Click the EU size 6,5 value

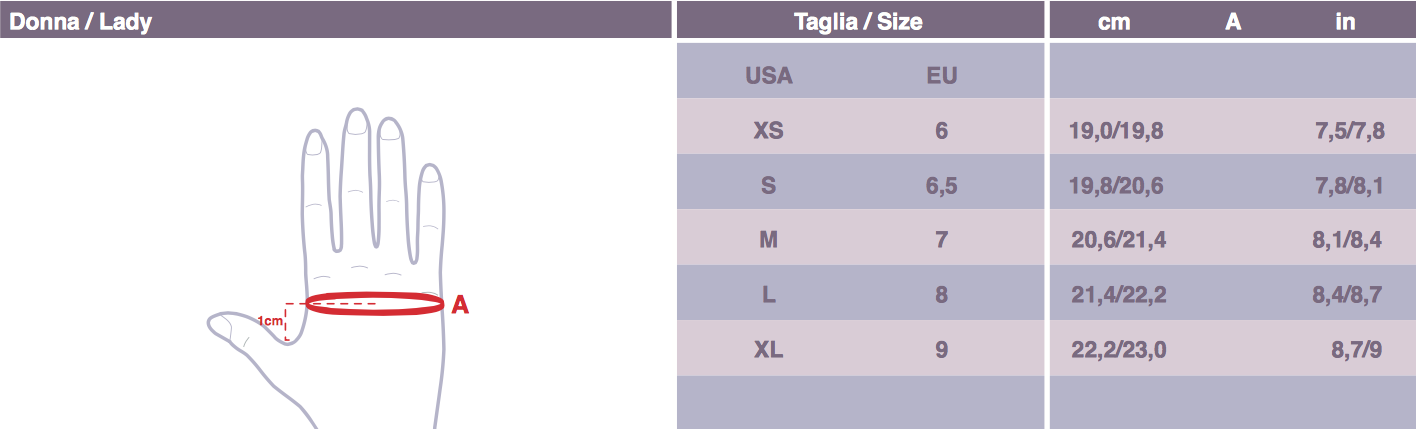(941, 185)
